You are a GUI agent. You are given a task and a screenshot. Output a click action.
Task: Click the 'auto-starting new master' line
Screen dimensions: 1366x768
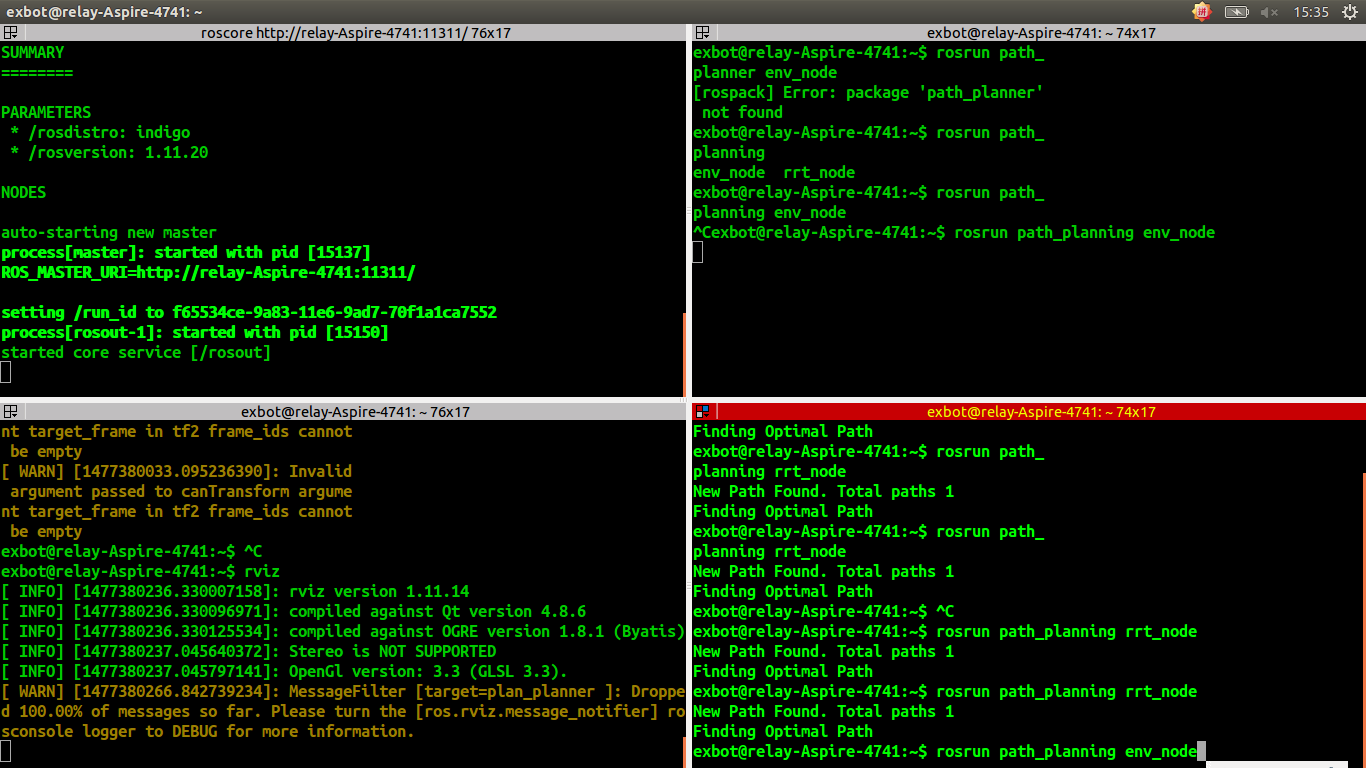click(x=109, y=232)
